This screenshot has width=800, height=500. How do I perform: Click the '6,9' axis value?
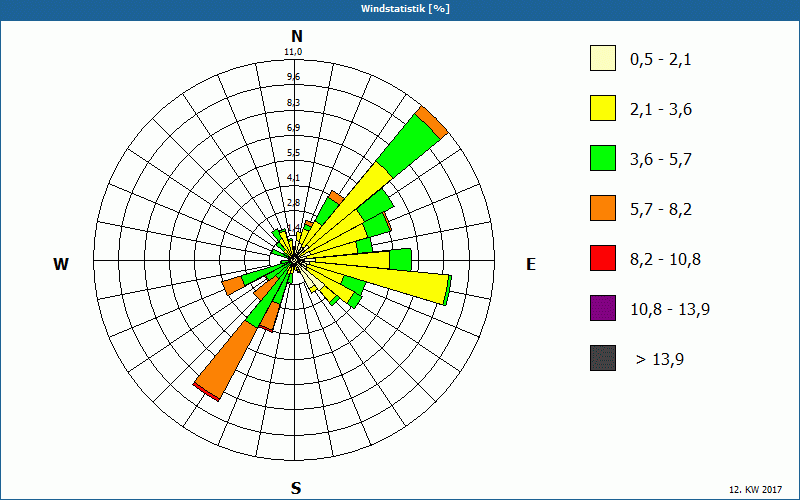[293, 128]
